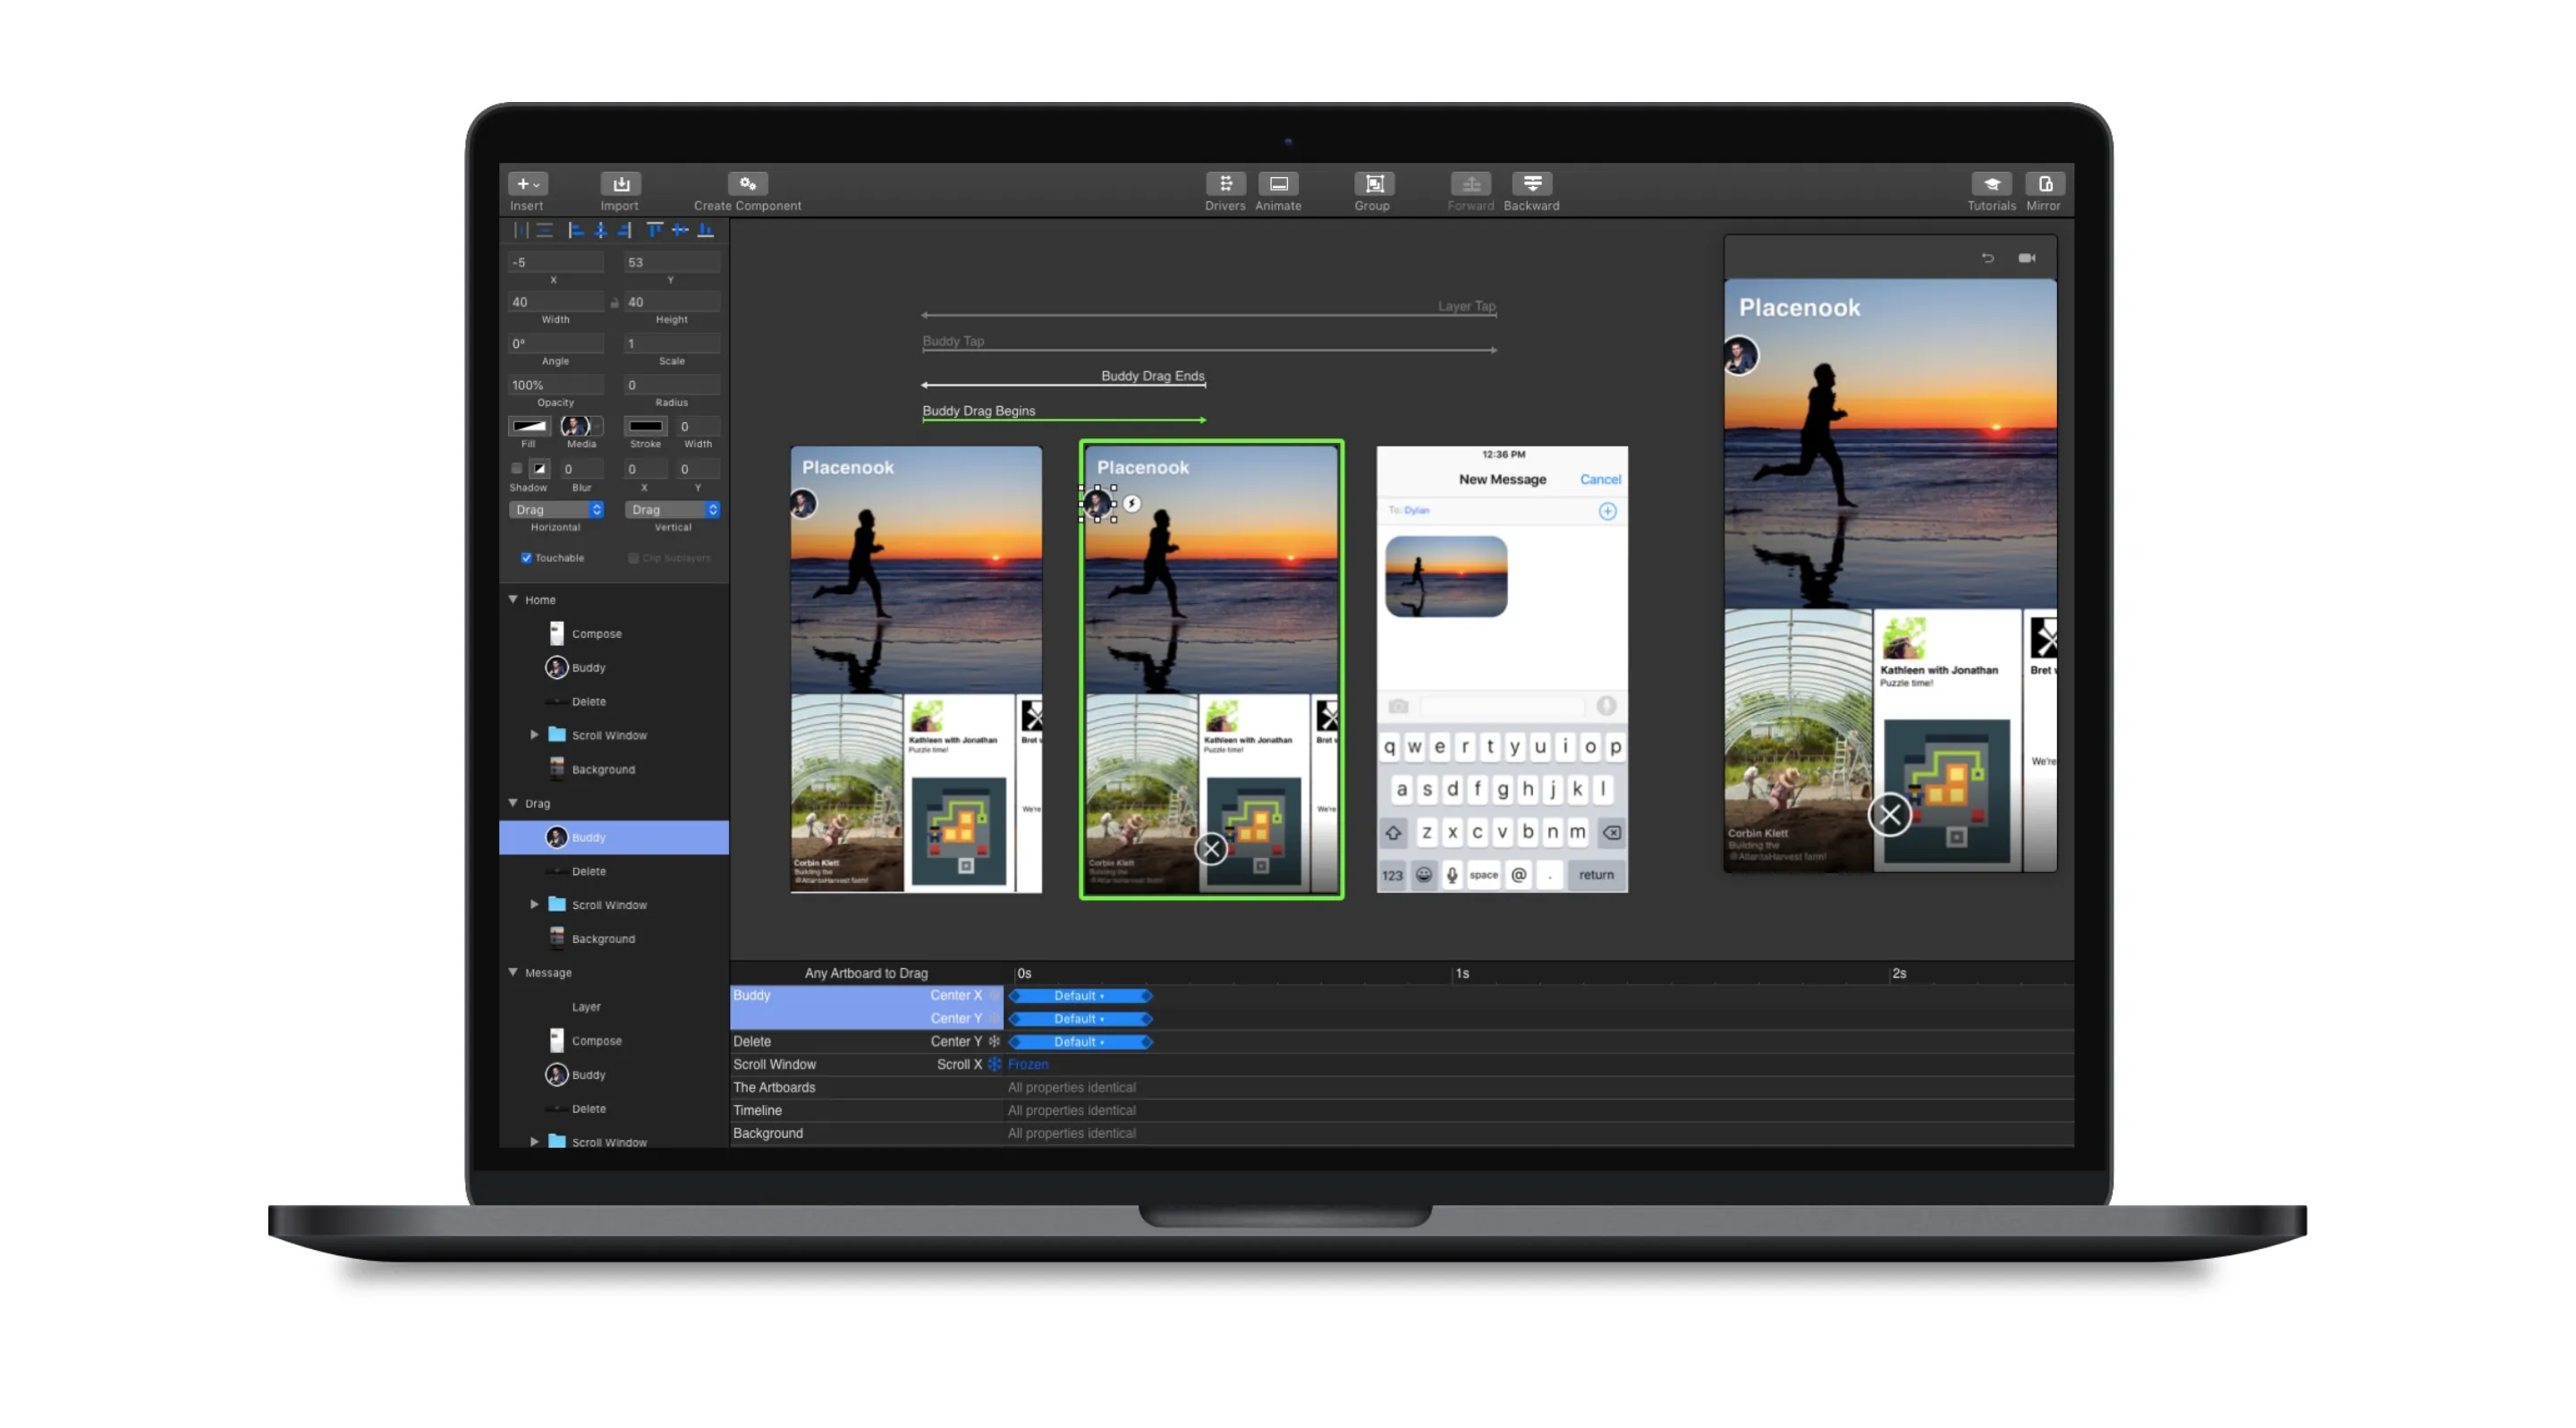Click the distribute horizontally icon

[x=521, y=230]
